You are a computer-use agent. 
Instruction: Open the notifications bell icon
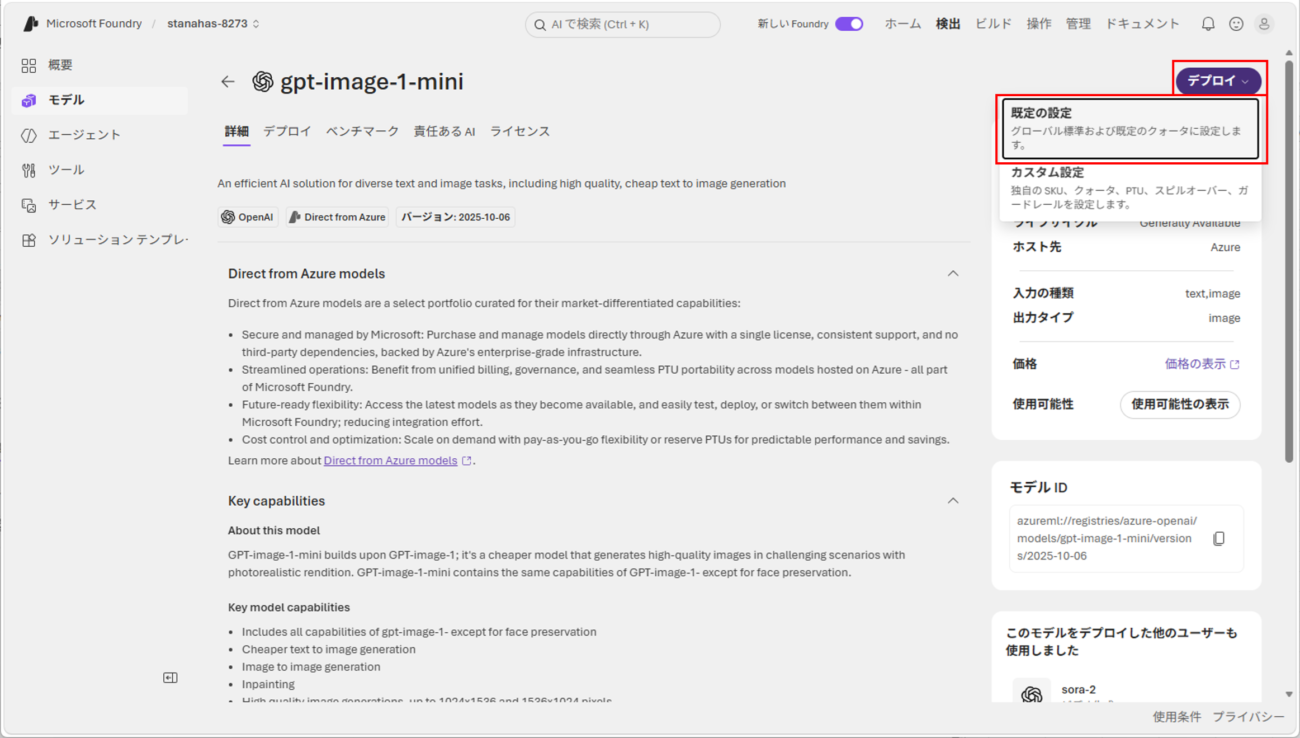pyautogui.click(x=1208, y=24)
